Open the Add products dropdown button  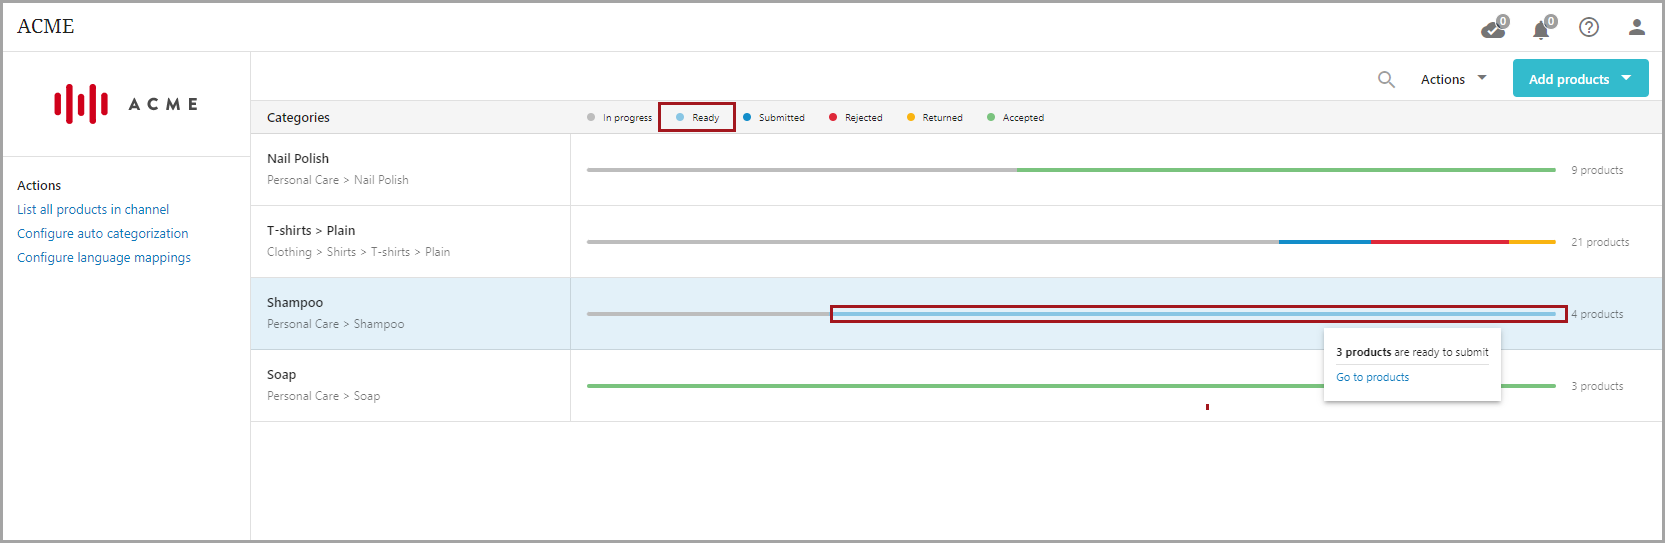point(1580,79)
